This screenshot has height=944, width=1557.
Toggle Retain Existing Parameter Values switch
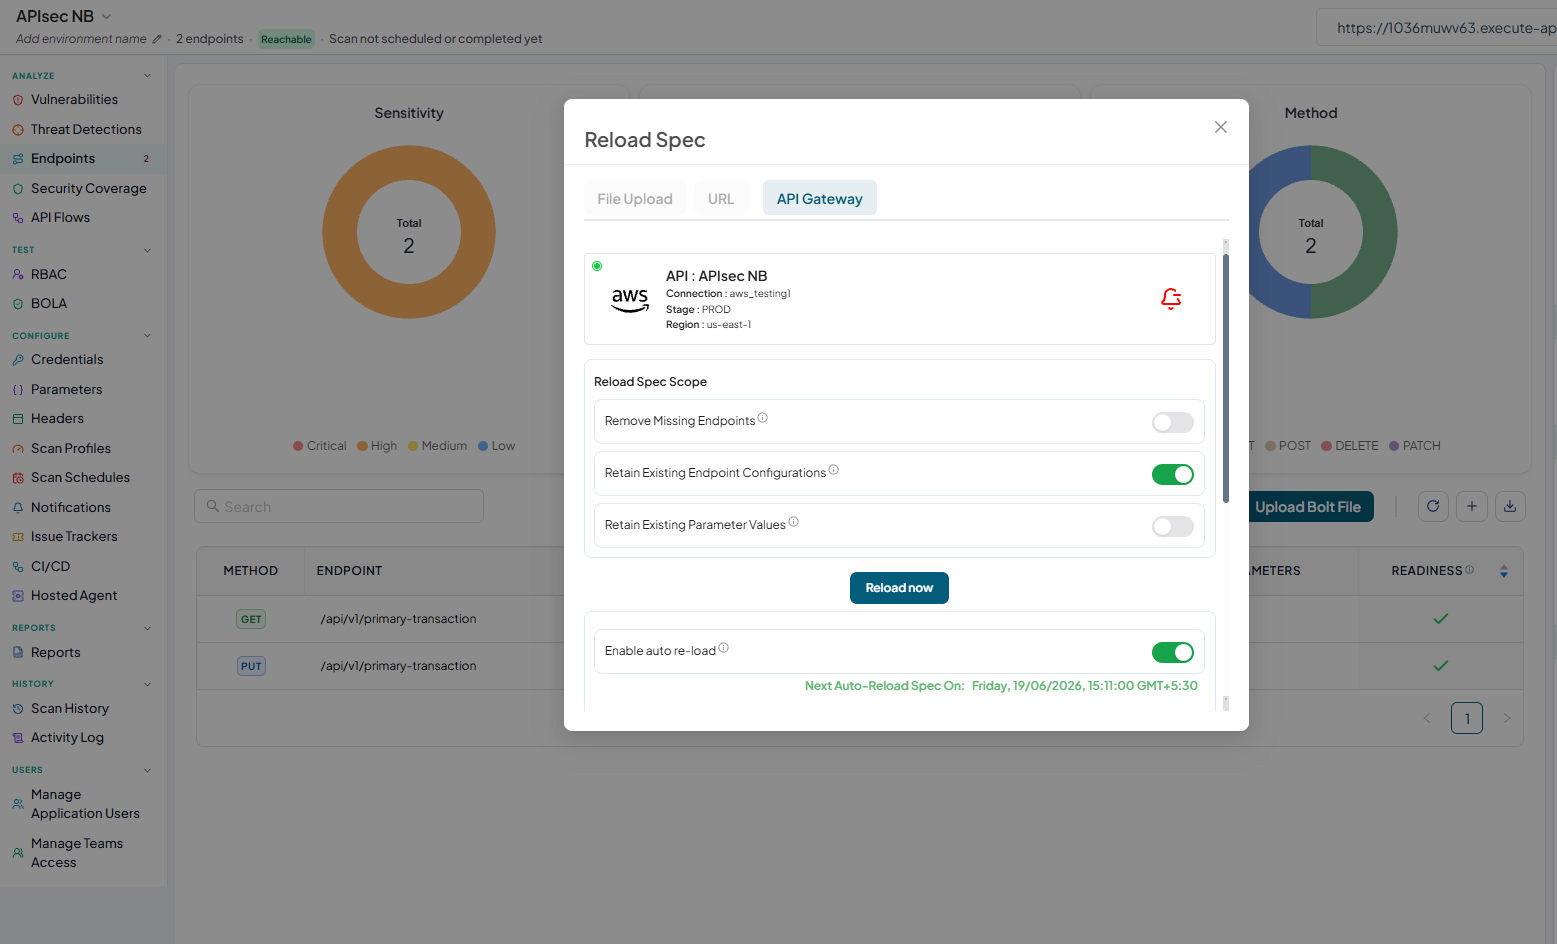(1173, 527)
